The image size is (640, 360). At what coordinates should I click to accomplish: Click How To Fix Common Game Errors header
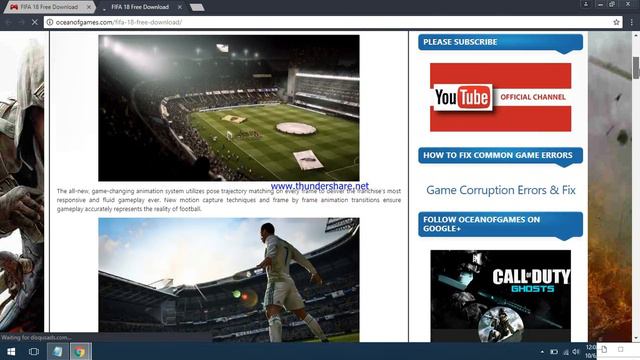500,155
